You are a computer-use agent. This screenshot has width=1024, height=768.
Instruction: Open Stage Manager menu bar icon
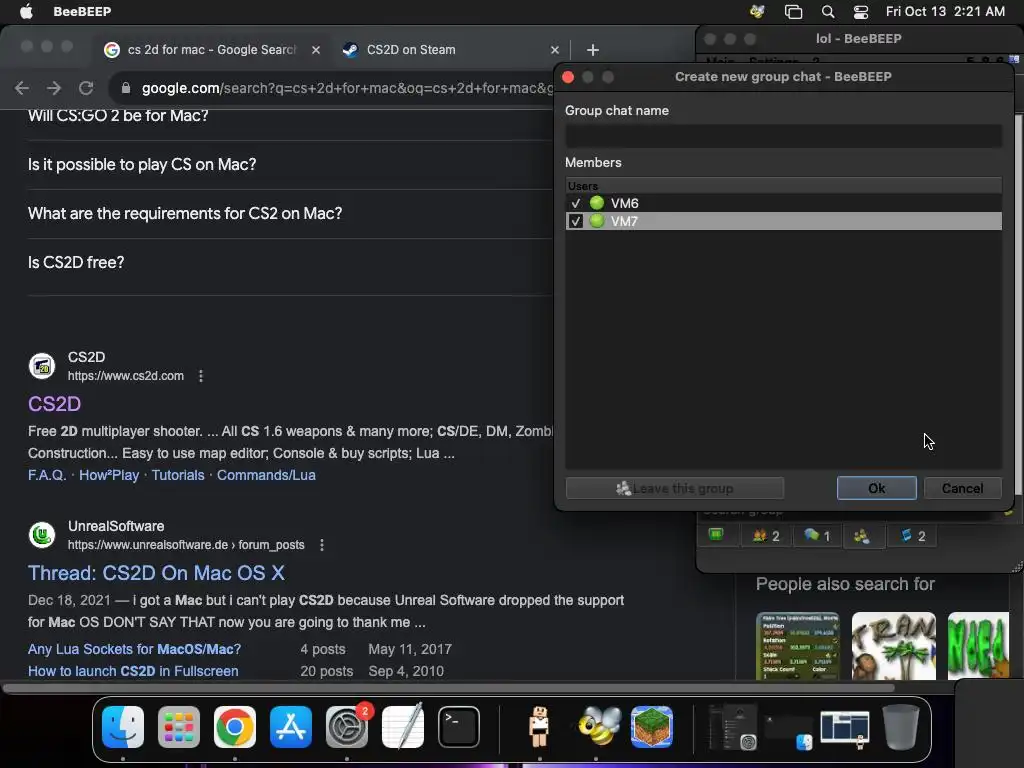point(793,11)
